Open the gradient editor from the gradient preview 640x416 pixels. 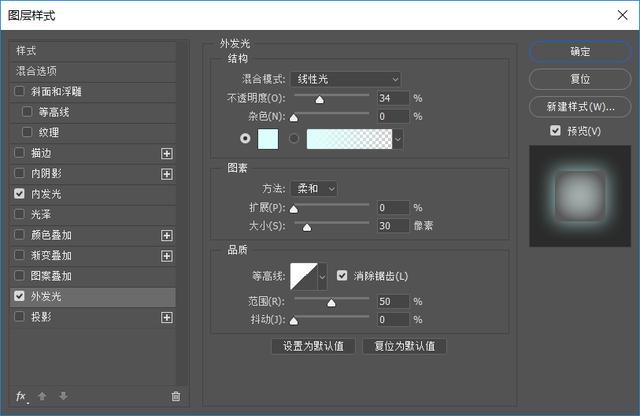[349, 139]
